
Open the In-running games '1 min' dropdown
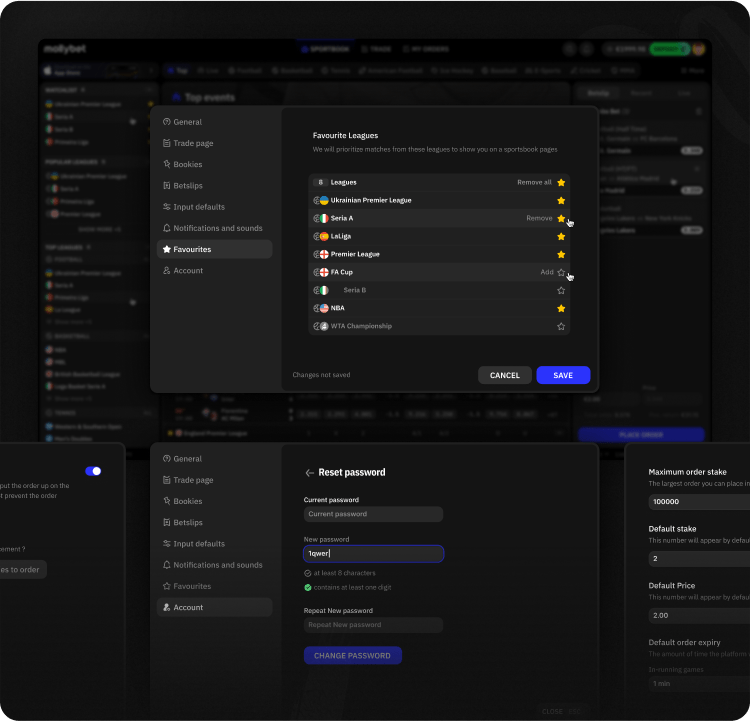click(700, 683)
